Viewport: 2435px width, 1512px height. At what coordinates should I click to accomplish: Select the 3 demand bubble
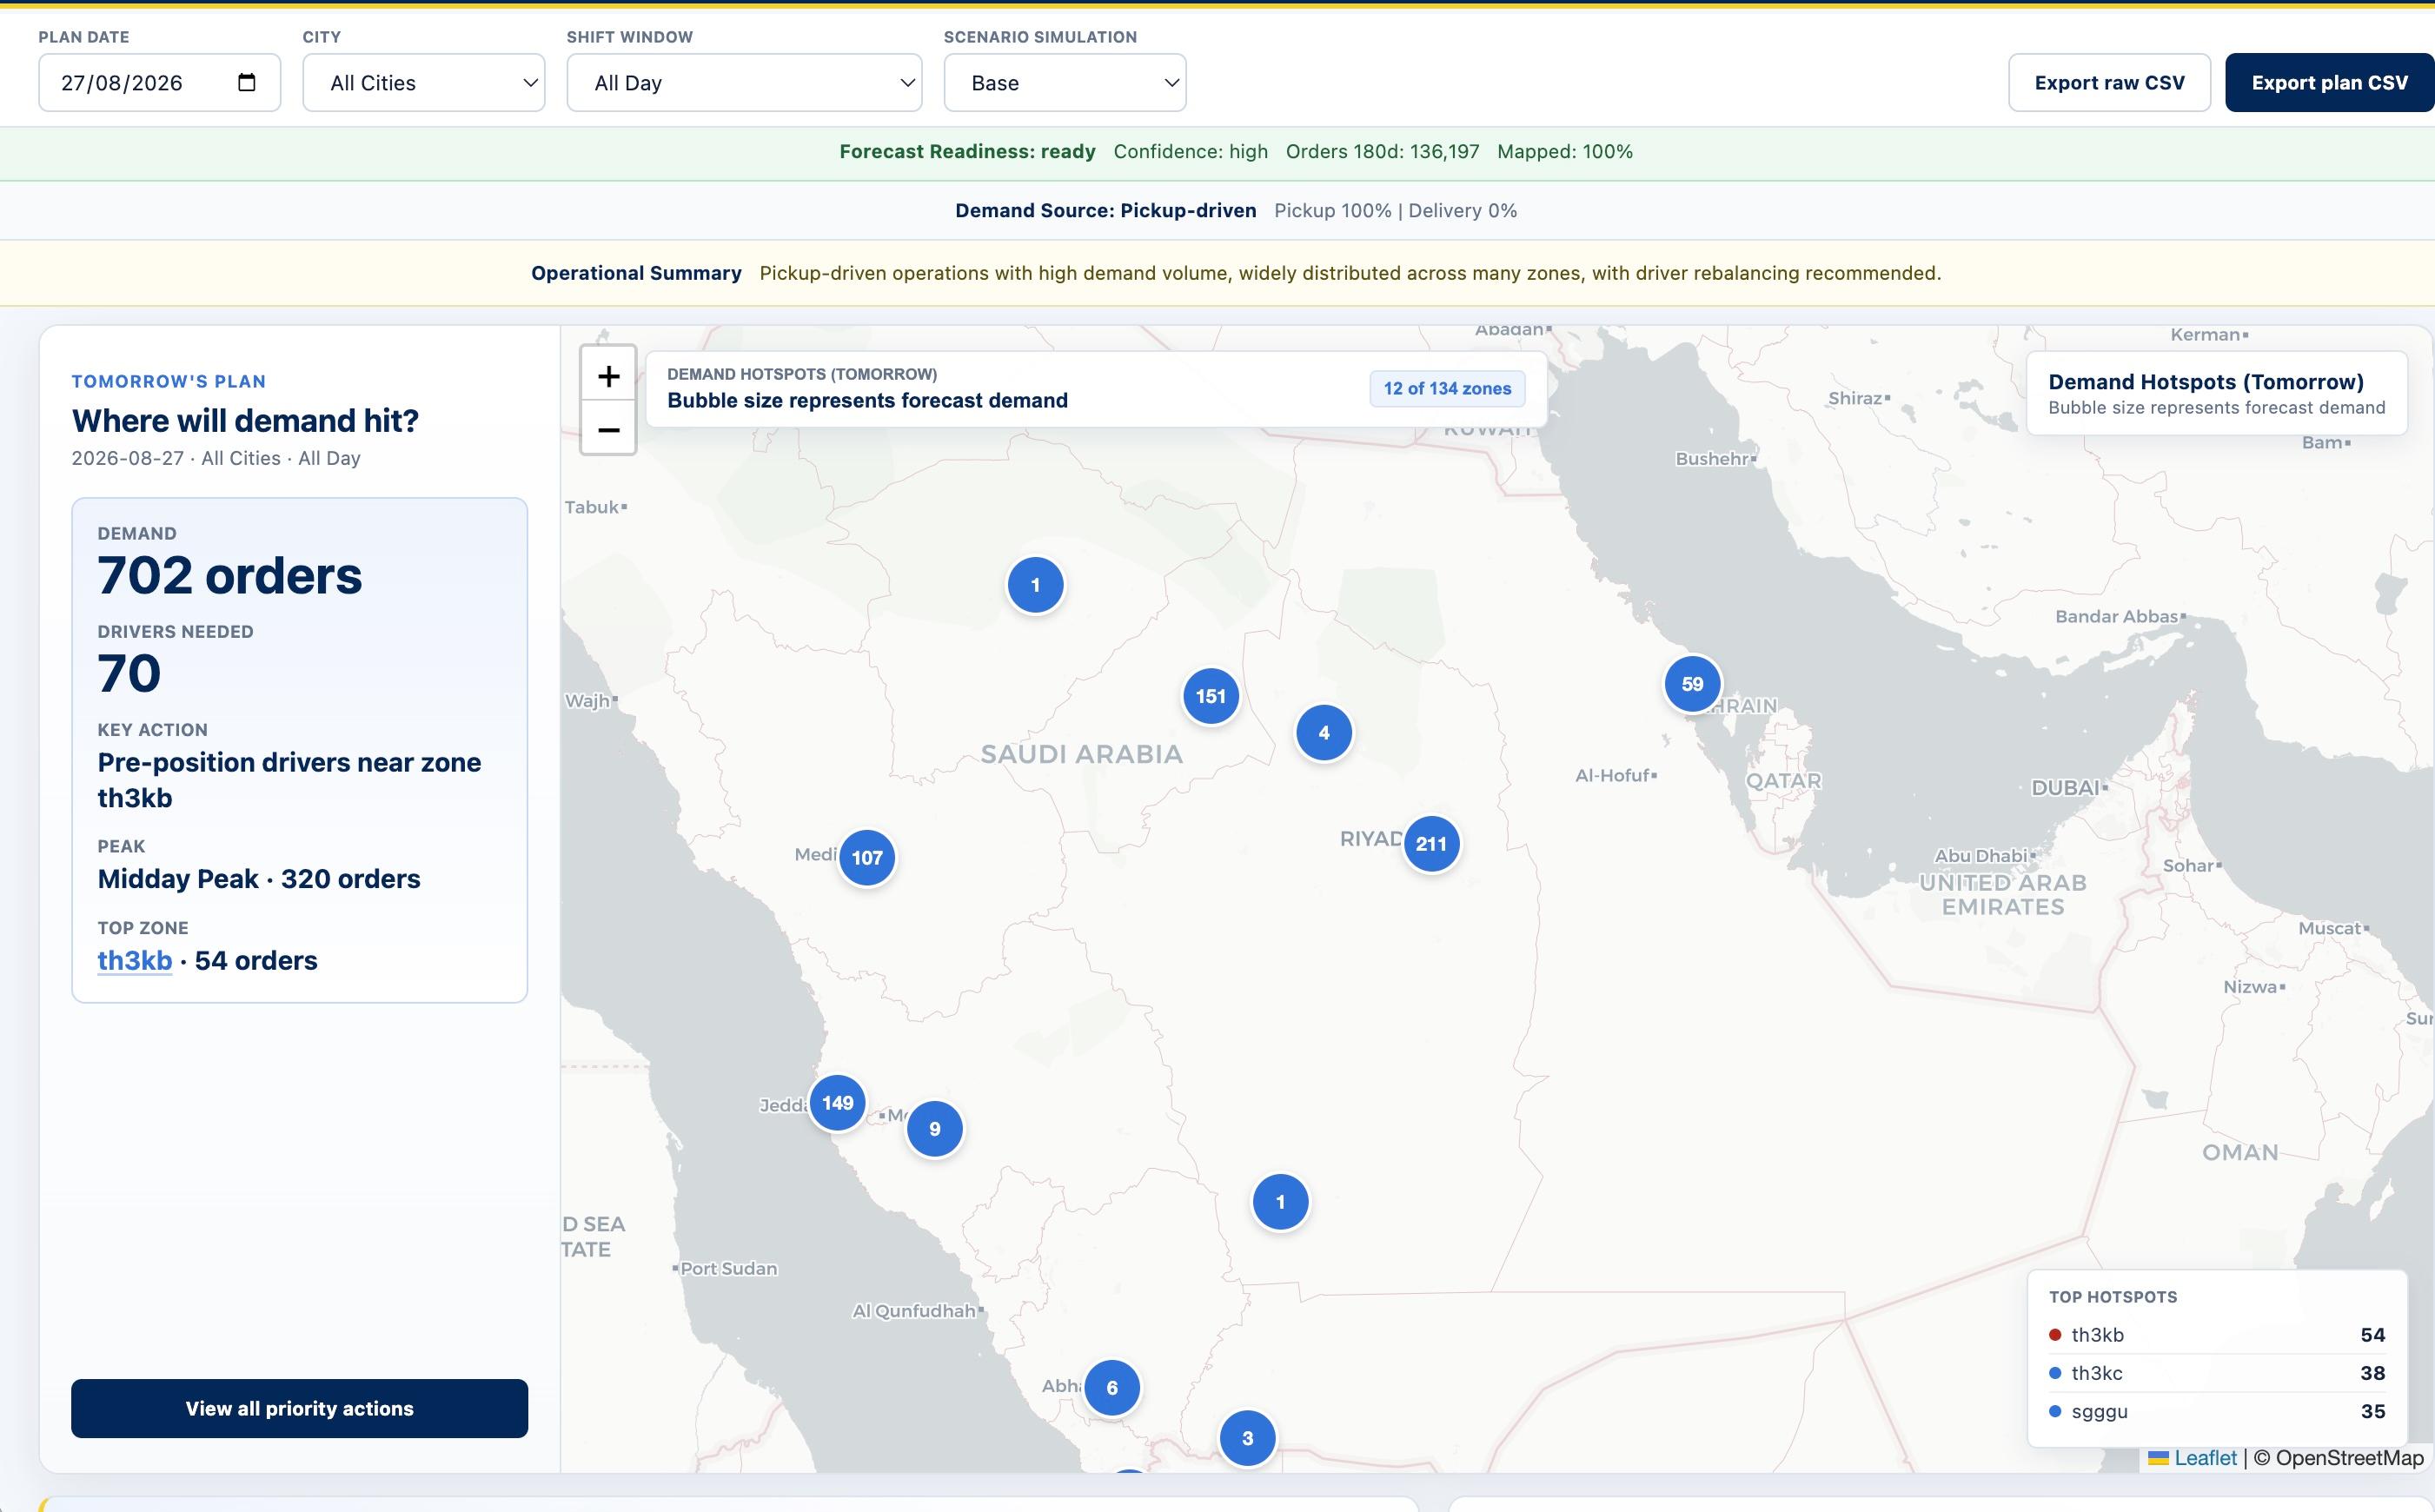coord(1247,1438)
